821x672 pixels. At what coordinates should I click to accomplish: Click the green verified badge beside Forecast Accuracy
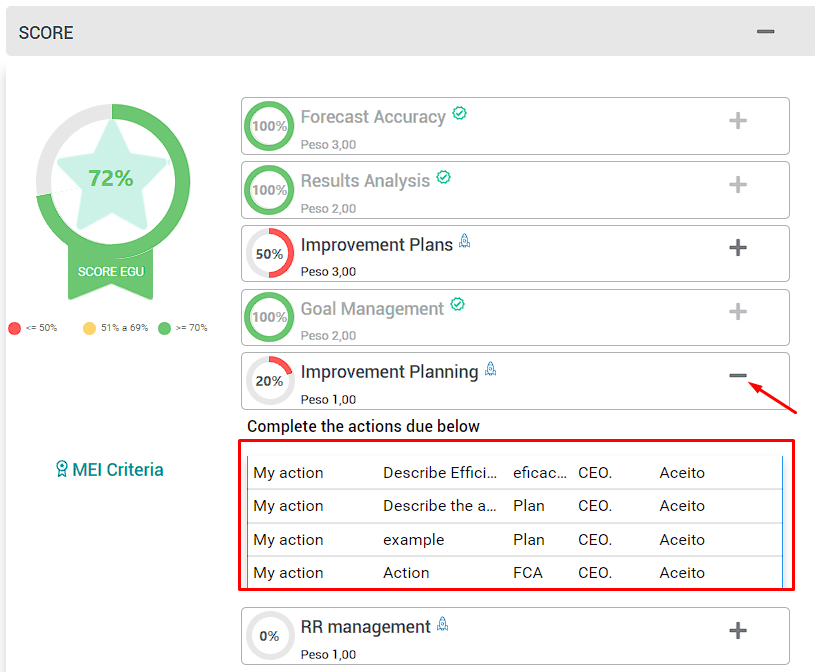click(x=459, y=113)
